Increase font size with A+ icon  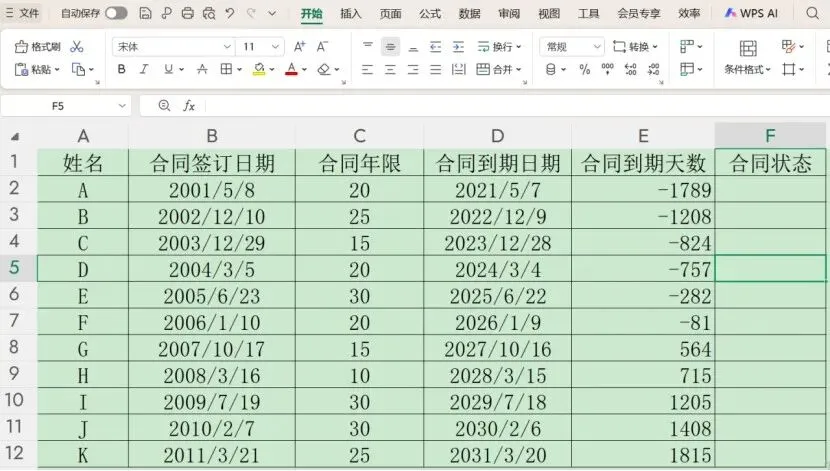click(299, 47)
